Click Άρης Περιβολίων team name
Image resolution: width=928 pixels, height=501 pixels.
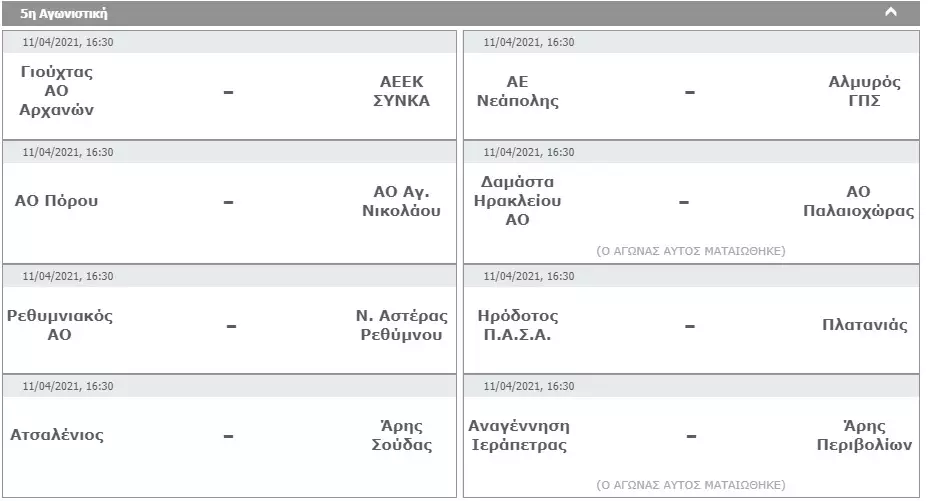click(863, 435)
